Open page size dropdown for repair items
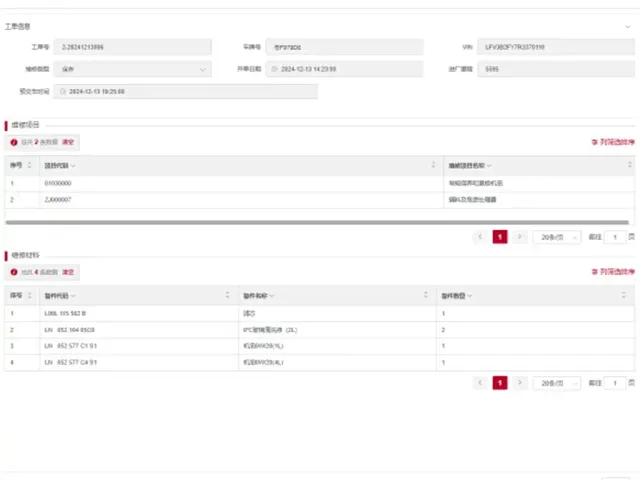 click(x=557, y=237)
